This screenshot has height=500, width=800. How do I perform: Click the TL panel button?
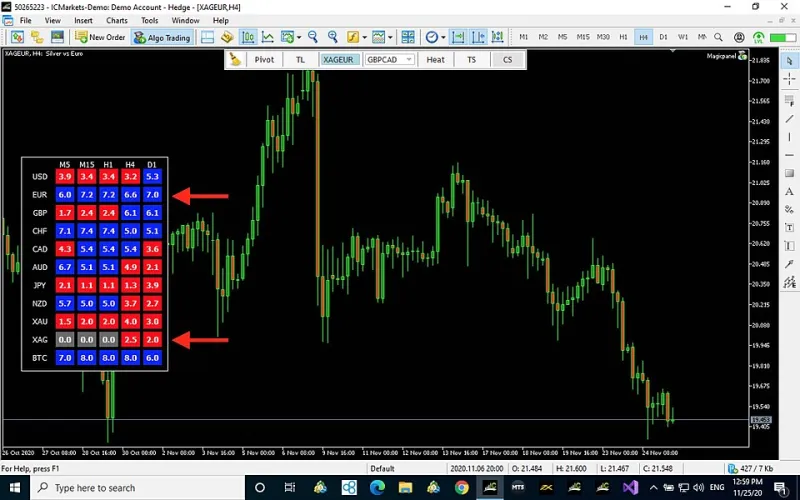click(301, 60)
